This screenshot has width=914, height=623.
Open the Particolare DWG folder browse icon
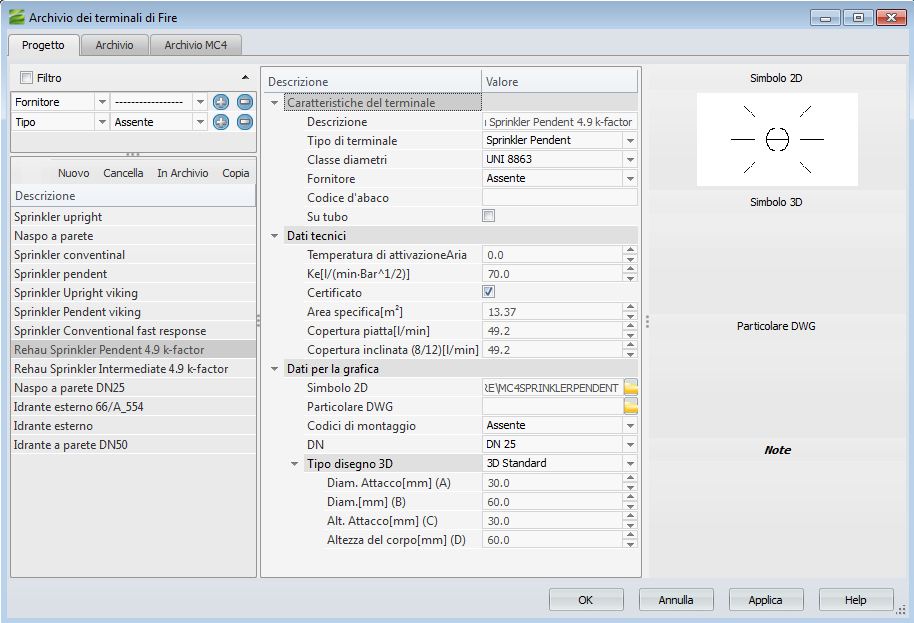[x=631, y=406]
